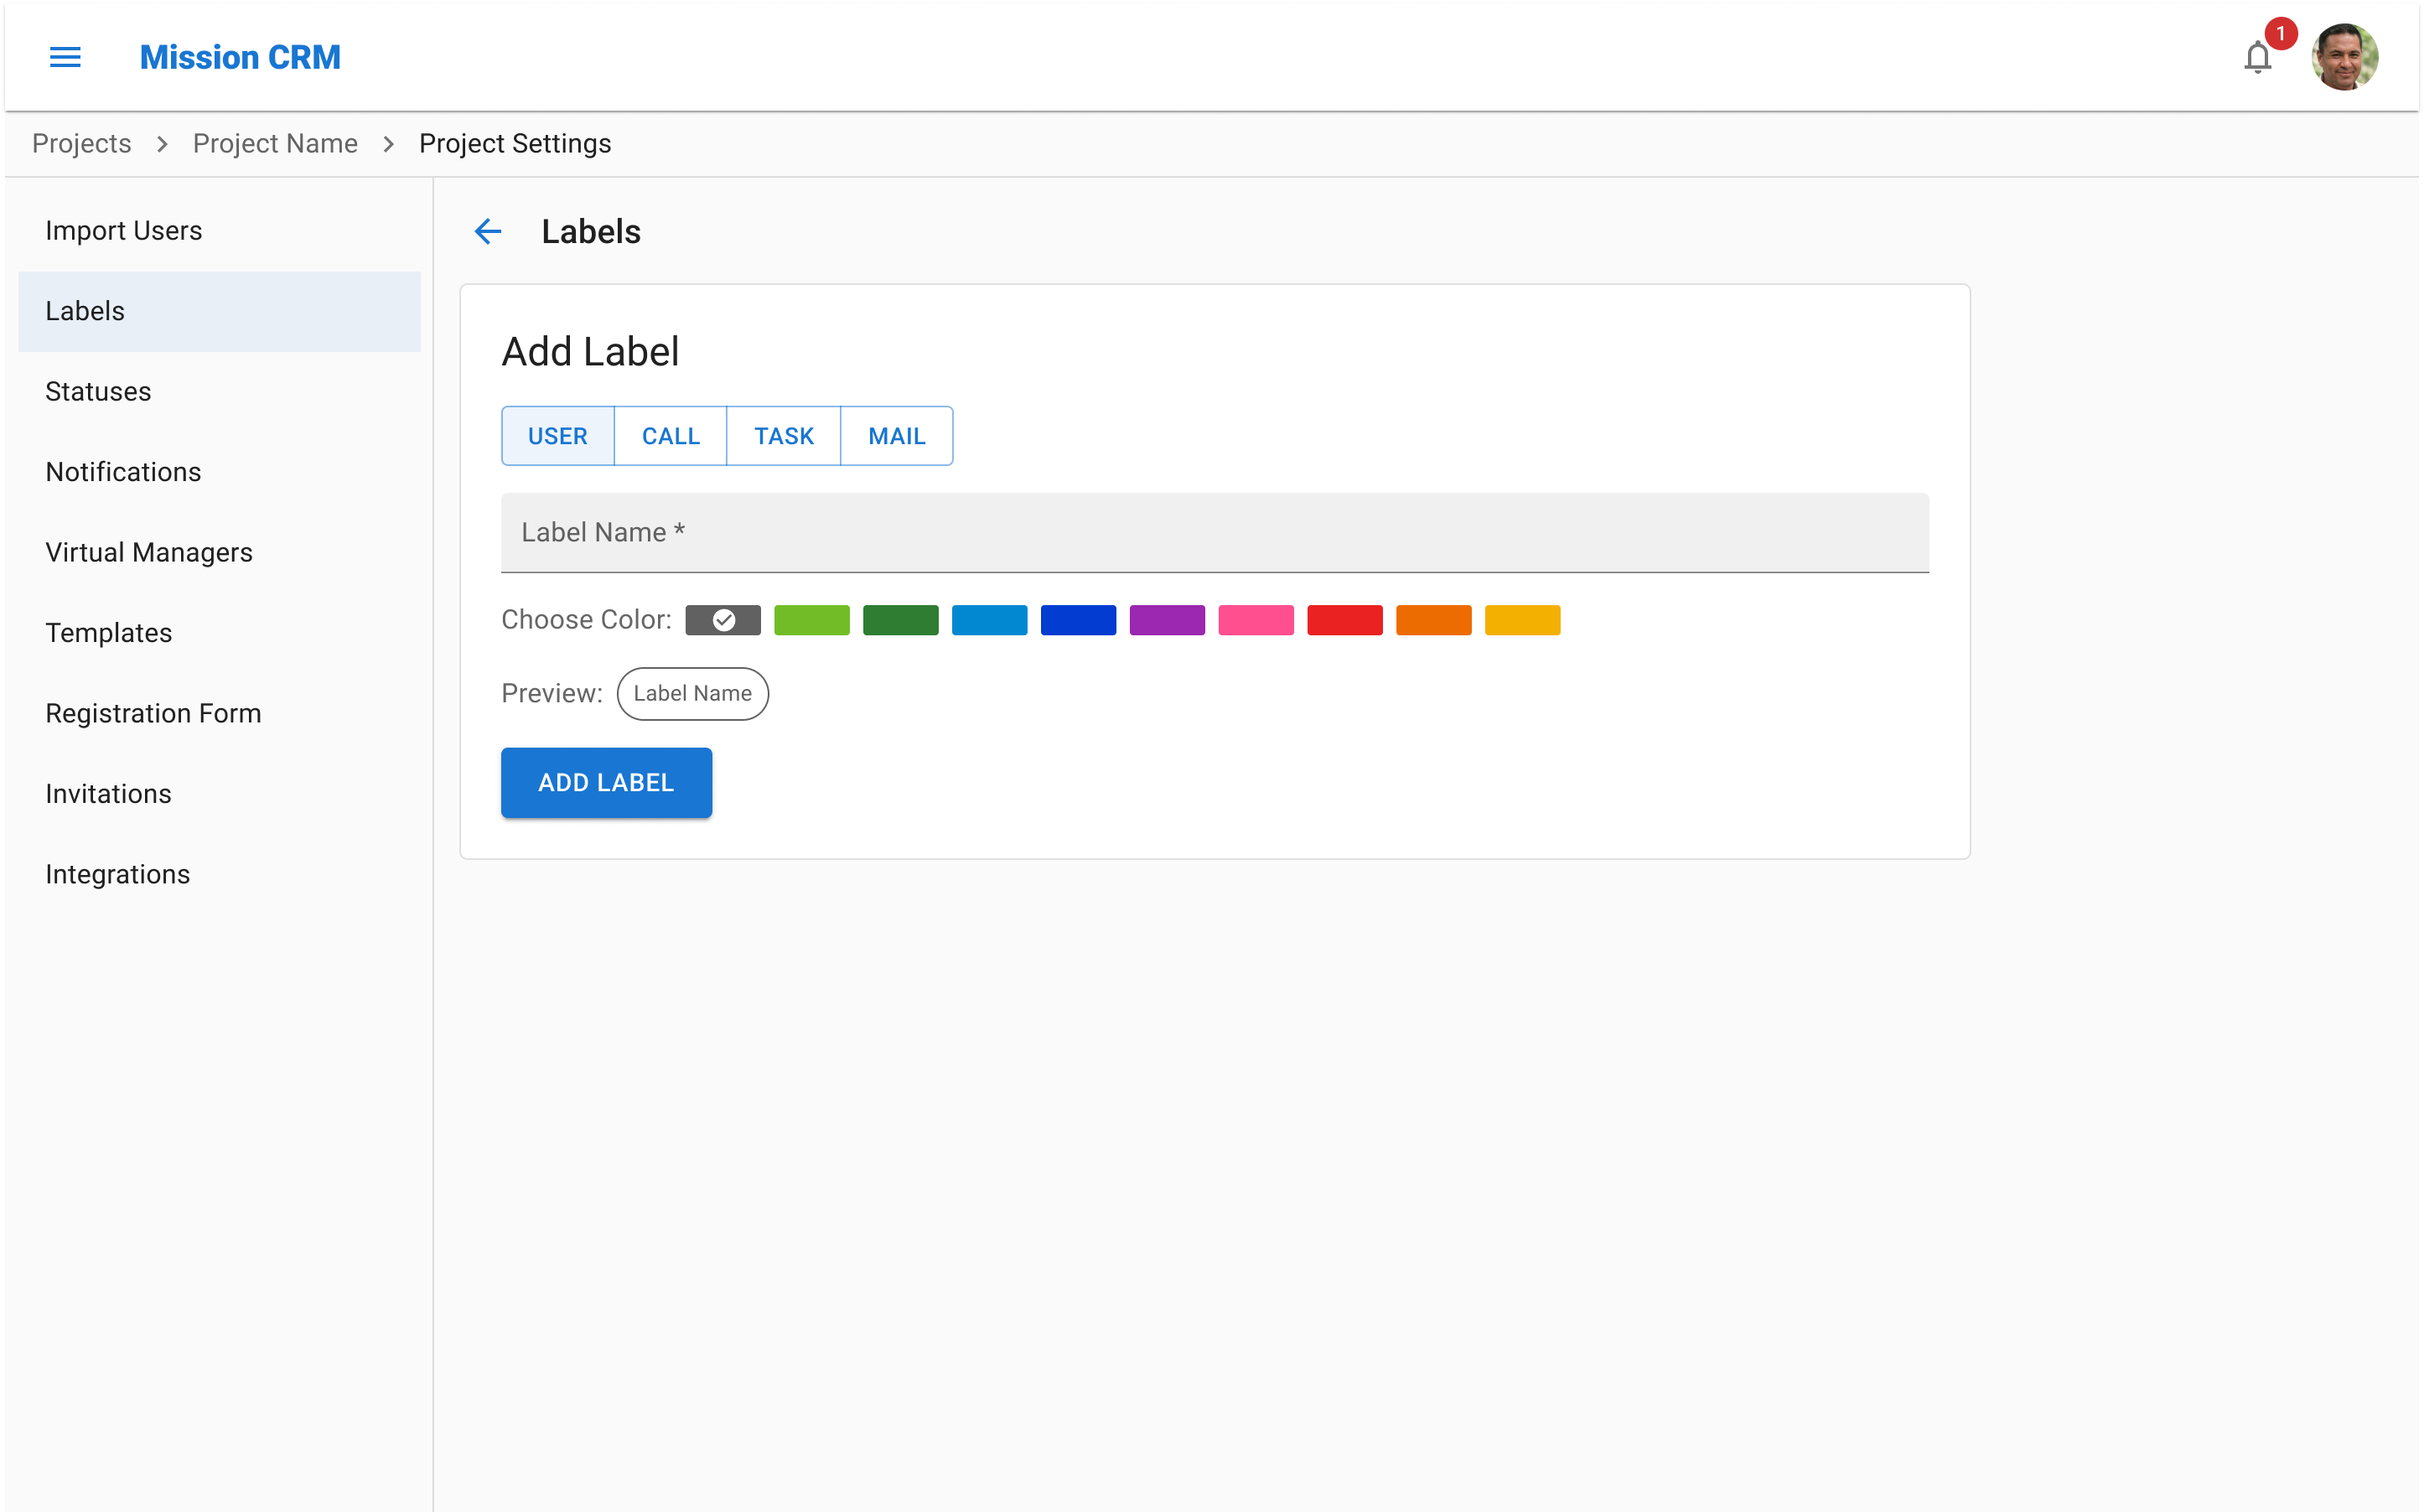
Task: Choose the orange color swatch
Action: point(1434,620)
